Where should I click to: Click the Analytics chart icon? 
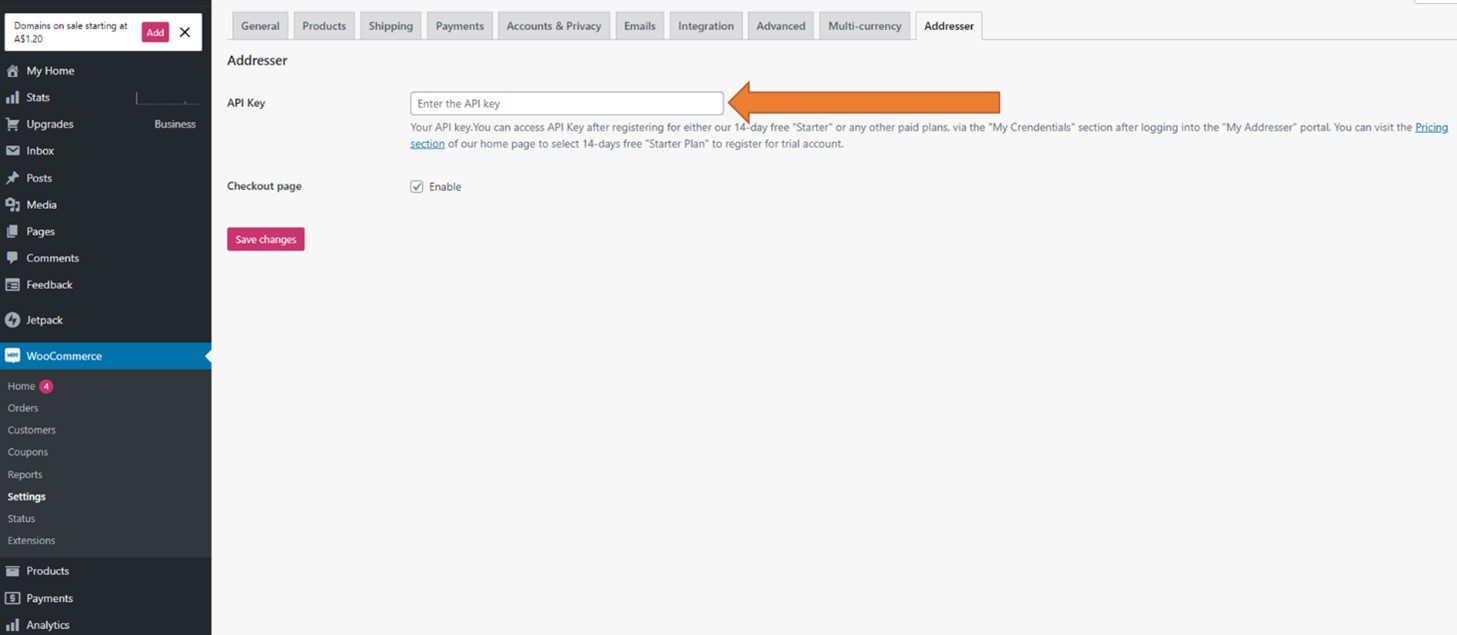(12, 625)
